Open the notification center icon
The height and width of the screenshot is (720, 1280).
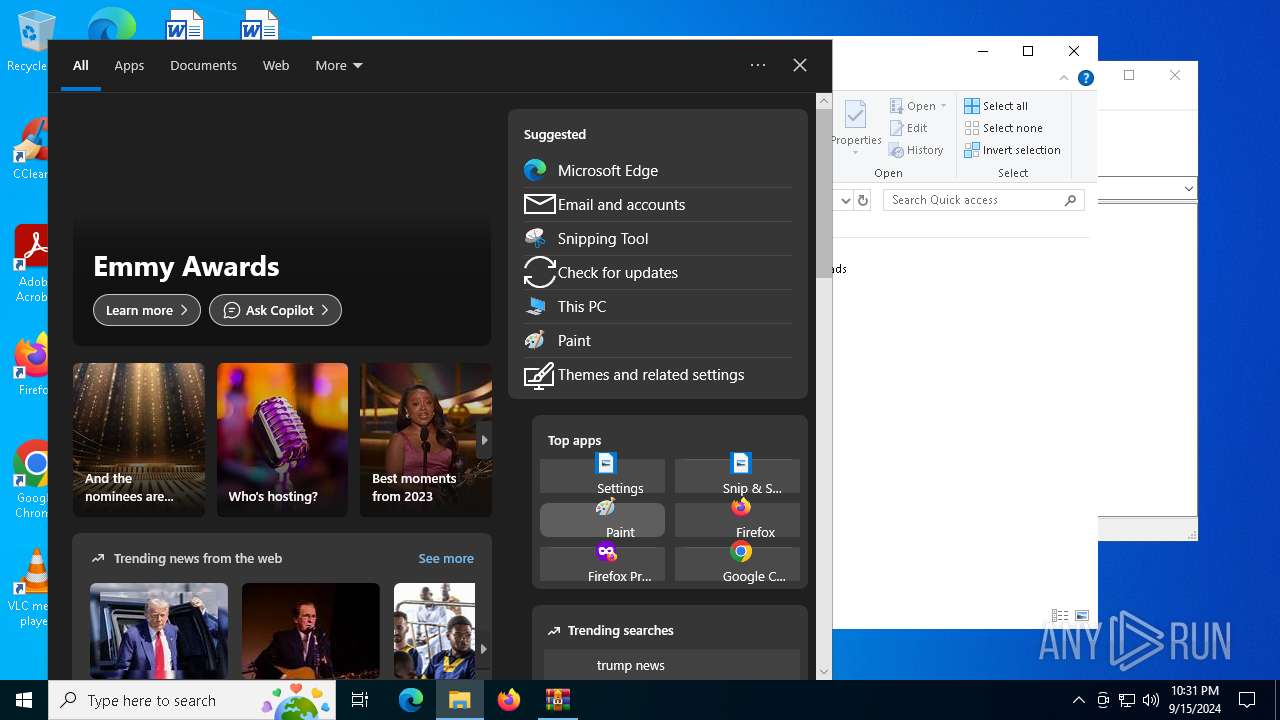1247,700
